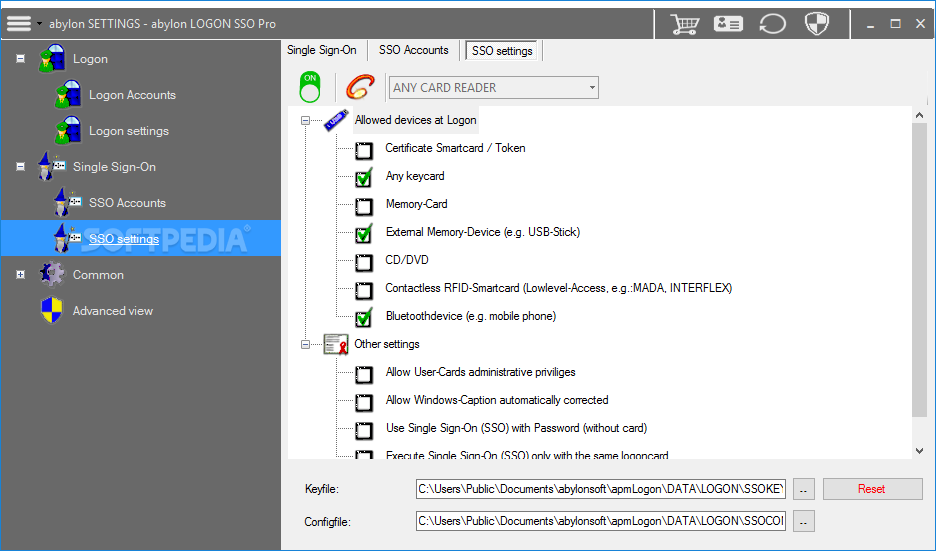
Task: Enable the CD/DVD checkbox
Action: pos(364,263)
